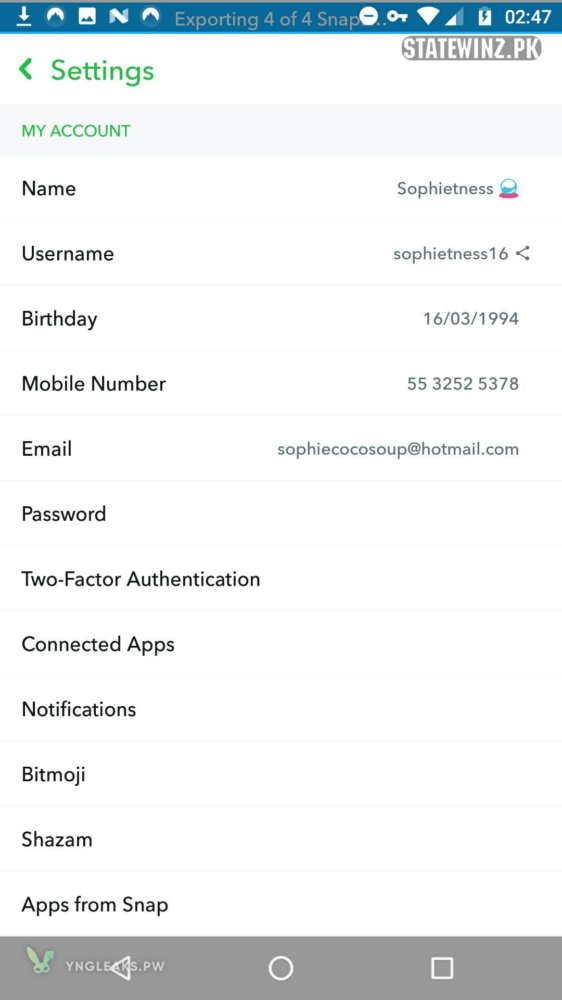Open Apps from Snap

[281, 904]
